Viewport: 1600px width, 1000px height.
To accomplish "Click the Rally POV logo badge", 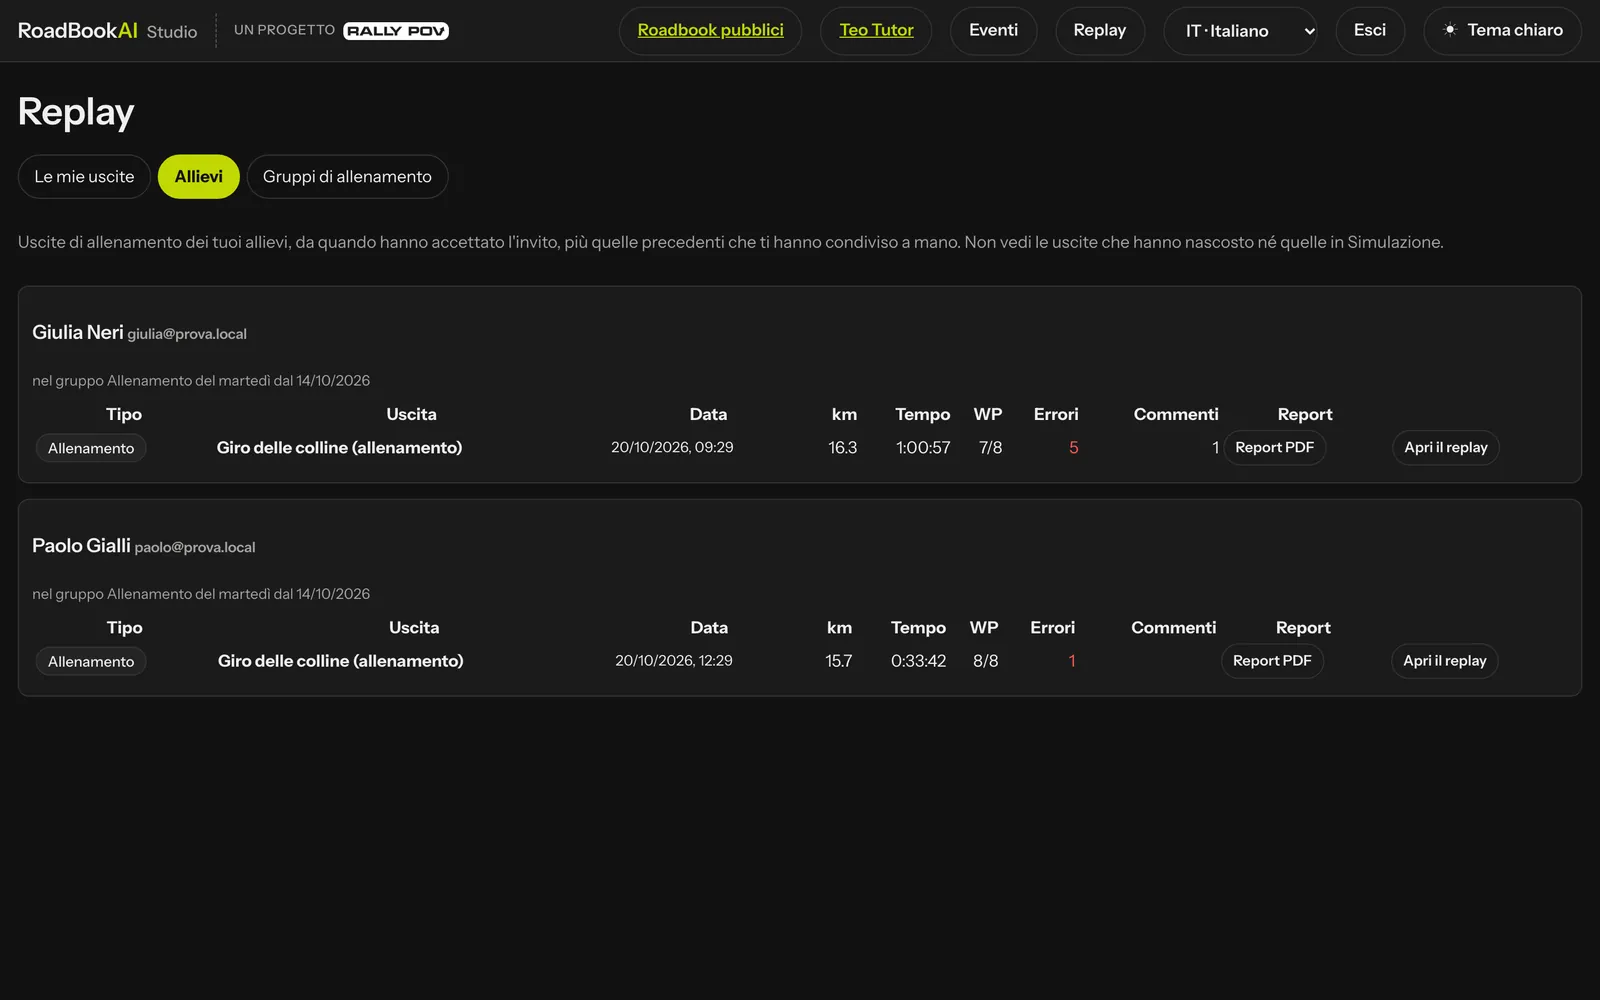I will tap(396, 31).
